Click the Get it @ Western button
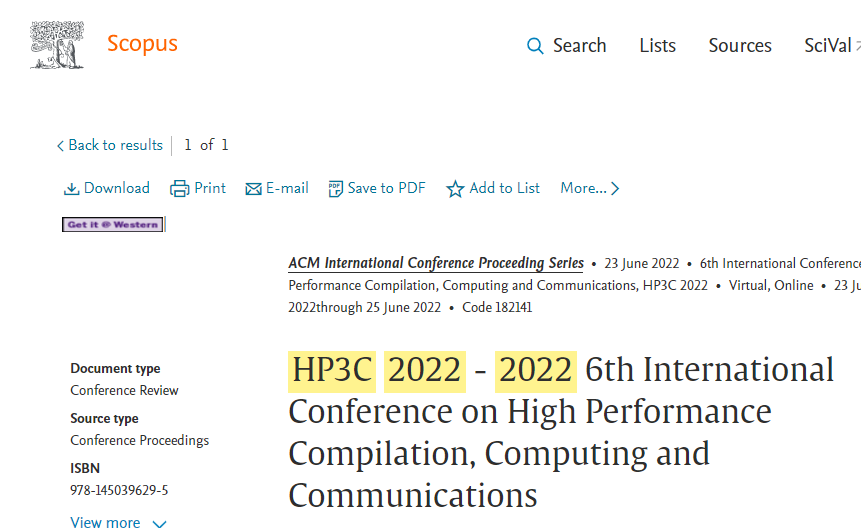Image resolution: width=861 pixels, height=528 pixels. 113,224
